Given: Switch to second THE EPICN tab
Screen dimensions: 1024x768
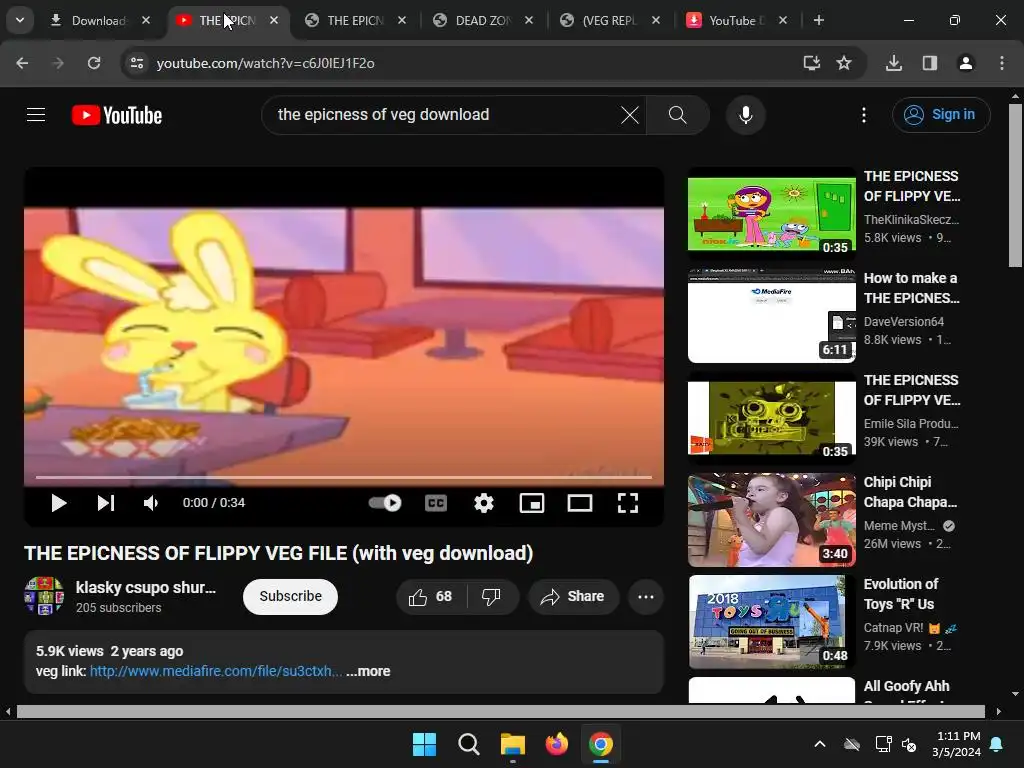Looking at the screenshot, I should point(357,20).
